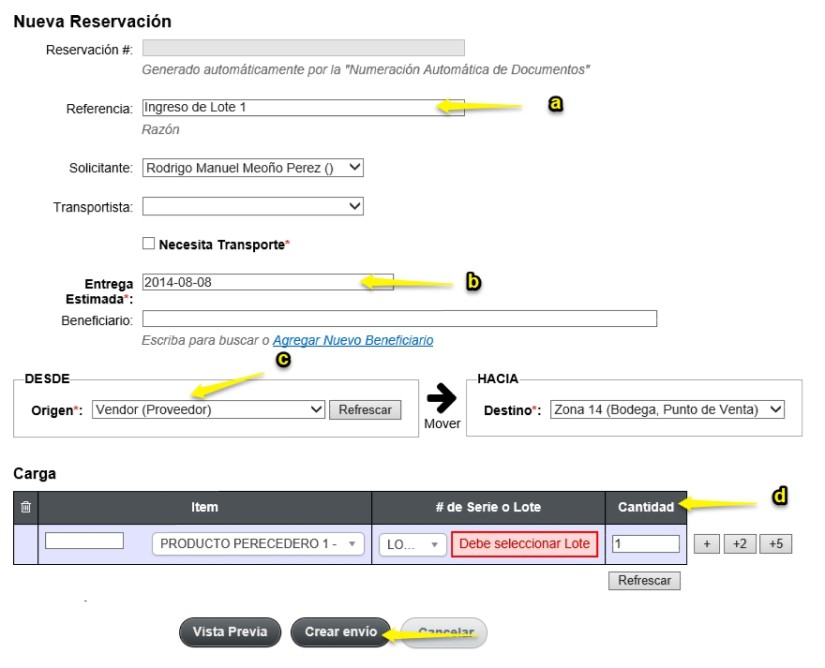
Task: Click the Cantidad input with value 1
Action: pyautogui.click(x=646, y=543)
